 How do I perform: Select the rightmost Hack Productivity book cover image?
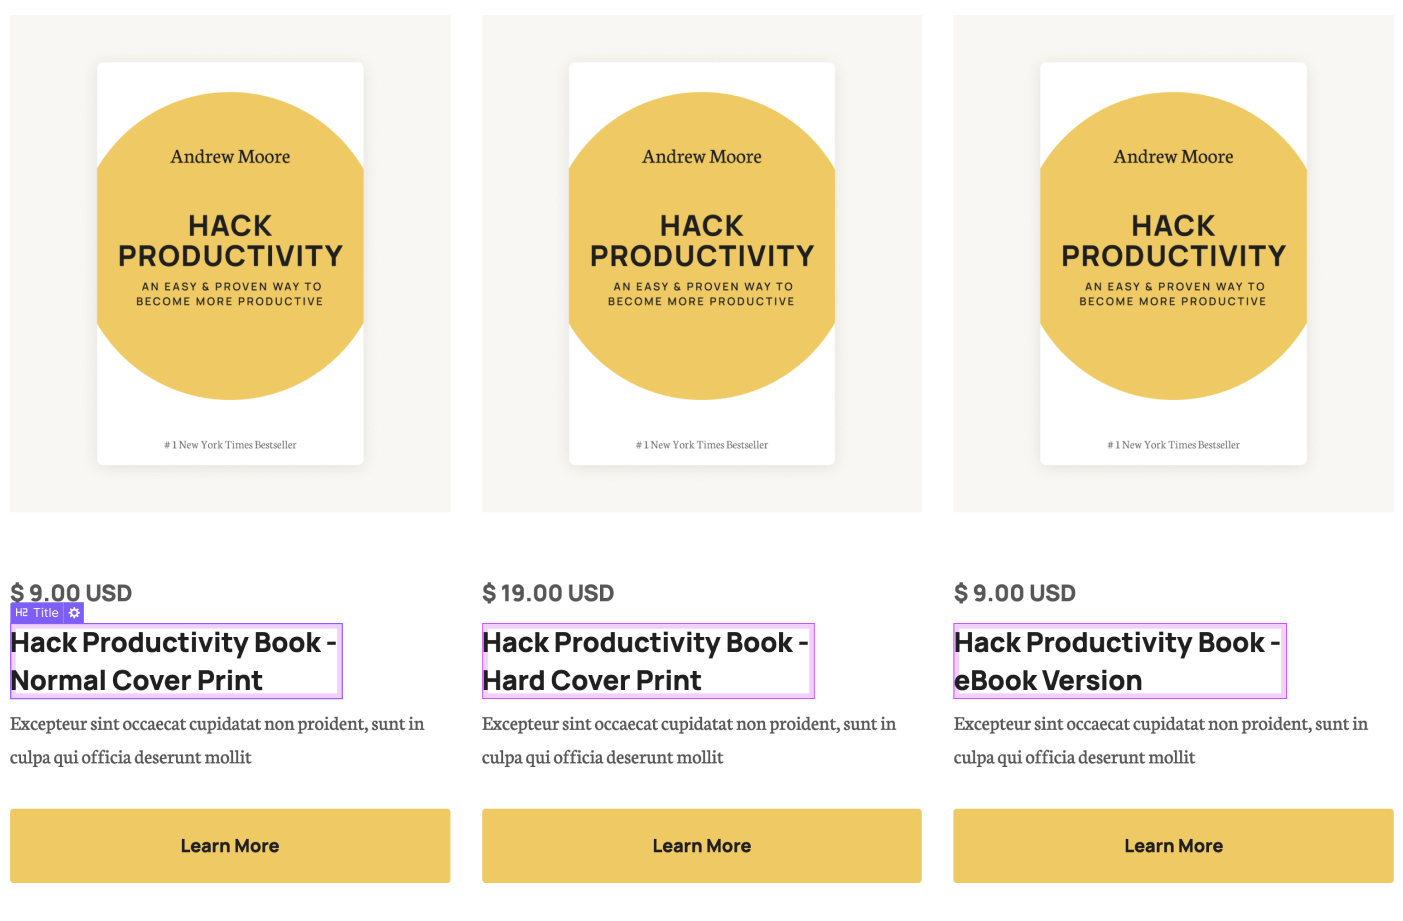point(1172,262)
